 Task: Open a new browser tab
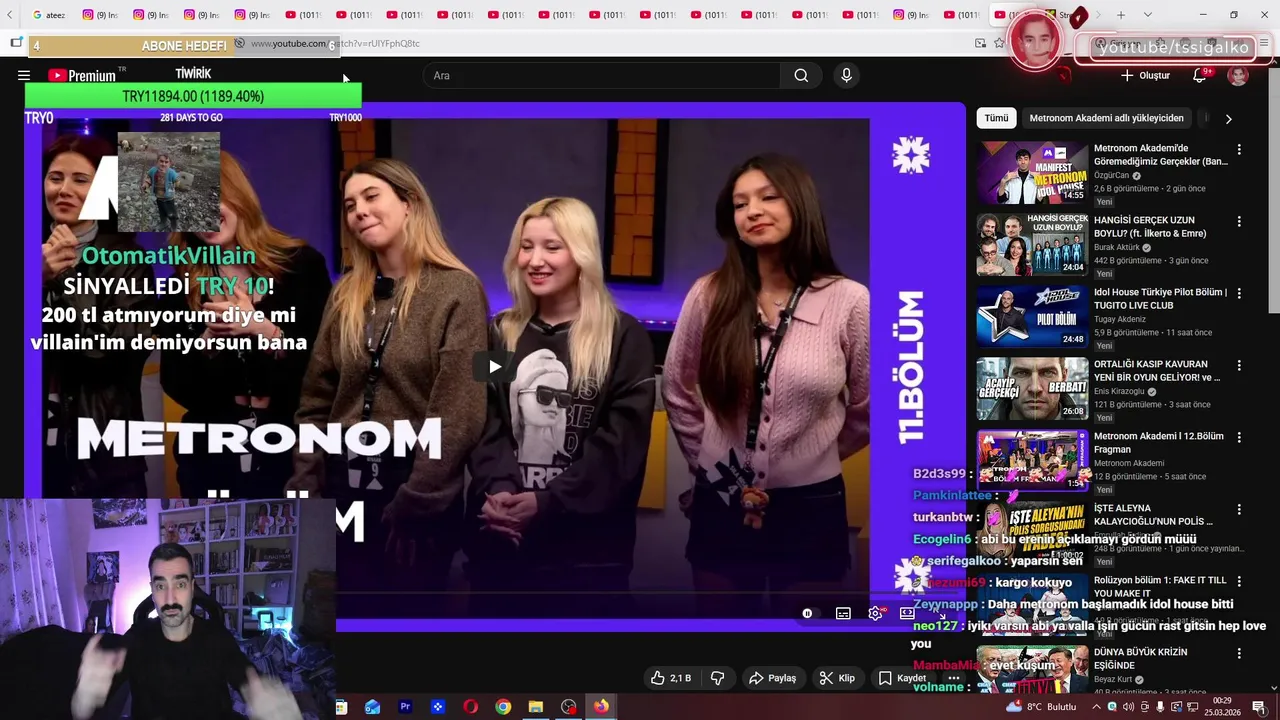(1121, 15)
